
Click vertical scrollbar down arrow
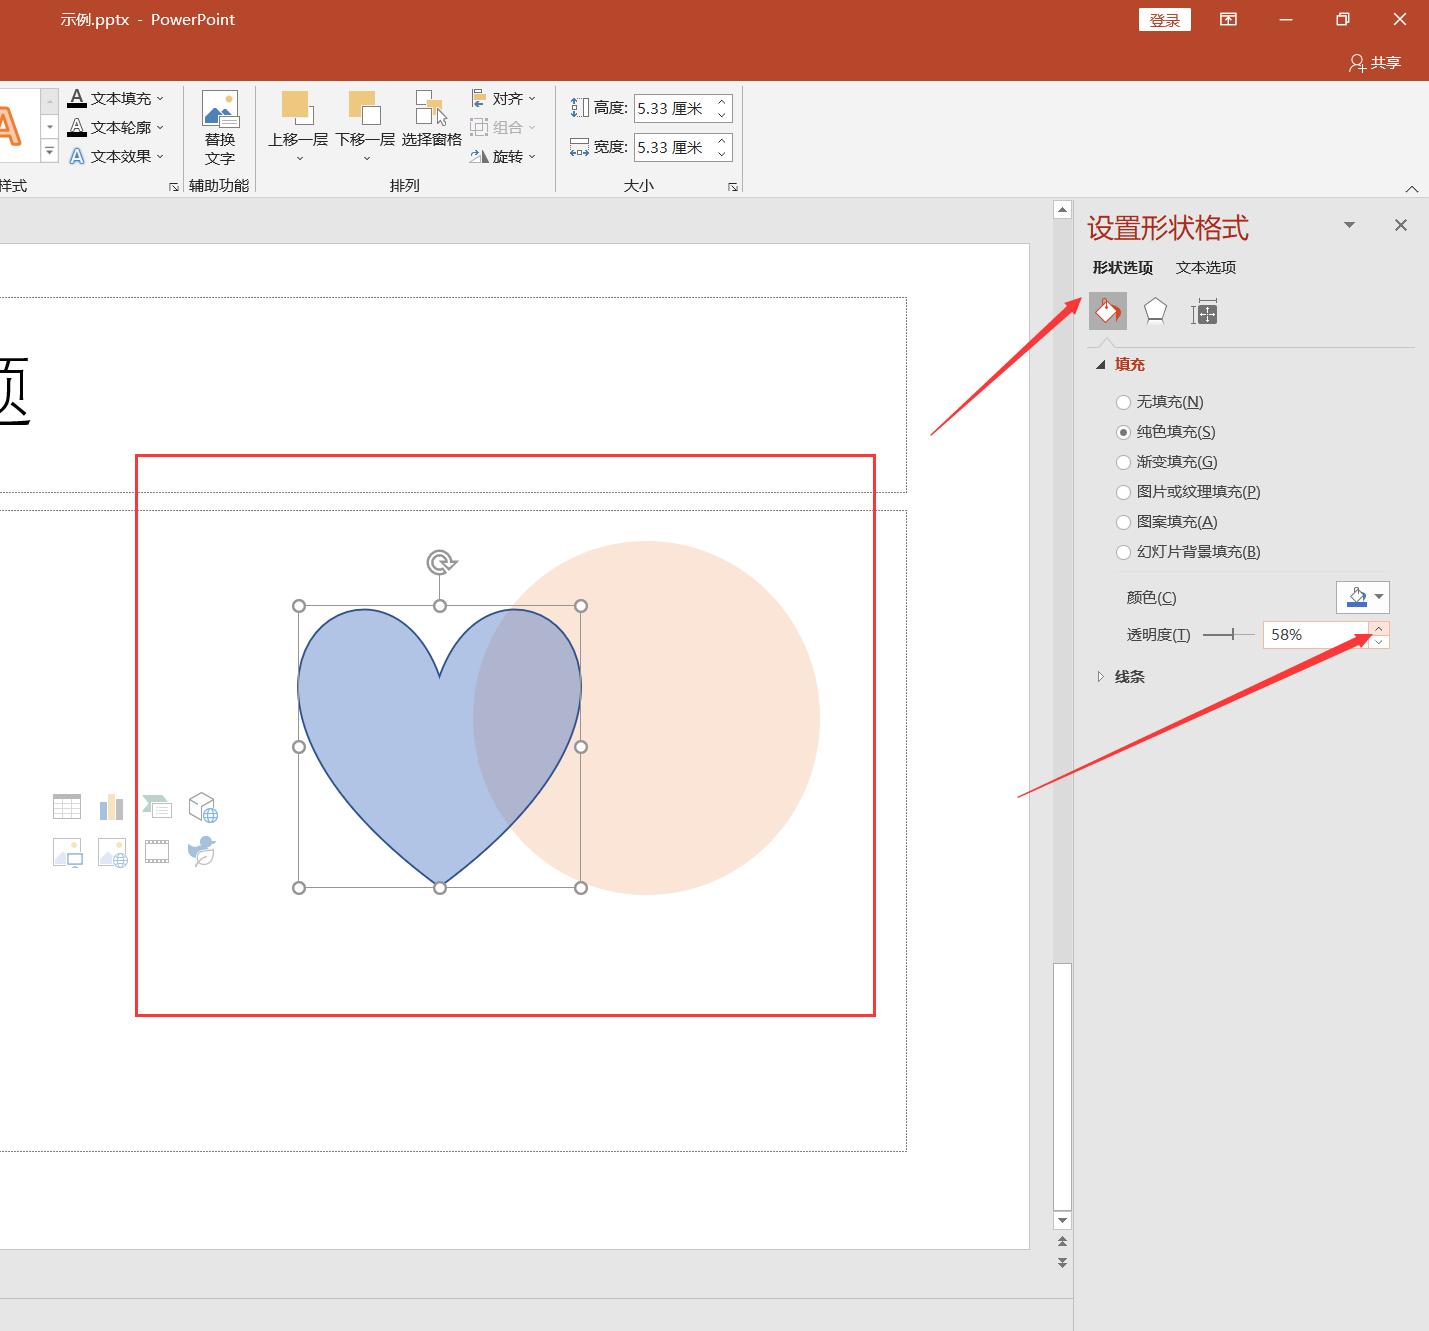click(x=1062, y=1221)
